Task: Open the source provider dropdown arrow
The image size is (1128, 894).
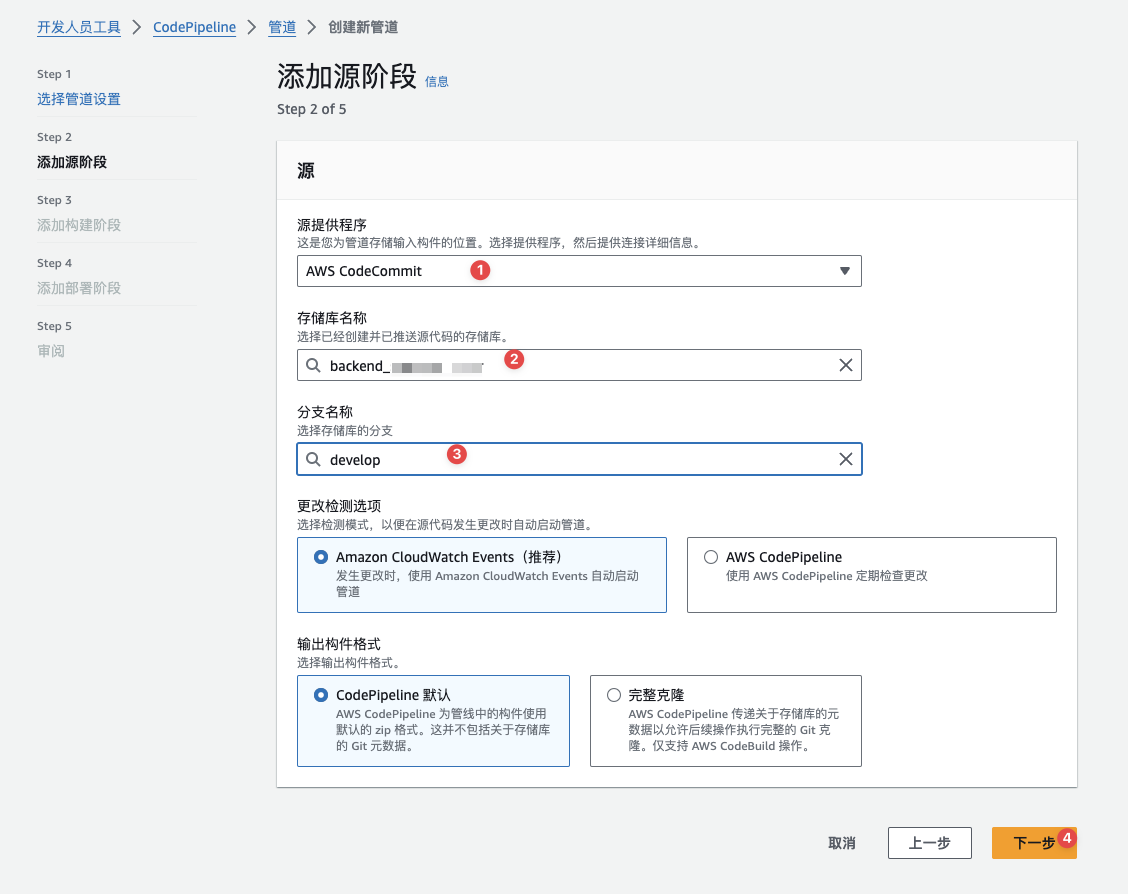Action: [845, 271]
